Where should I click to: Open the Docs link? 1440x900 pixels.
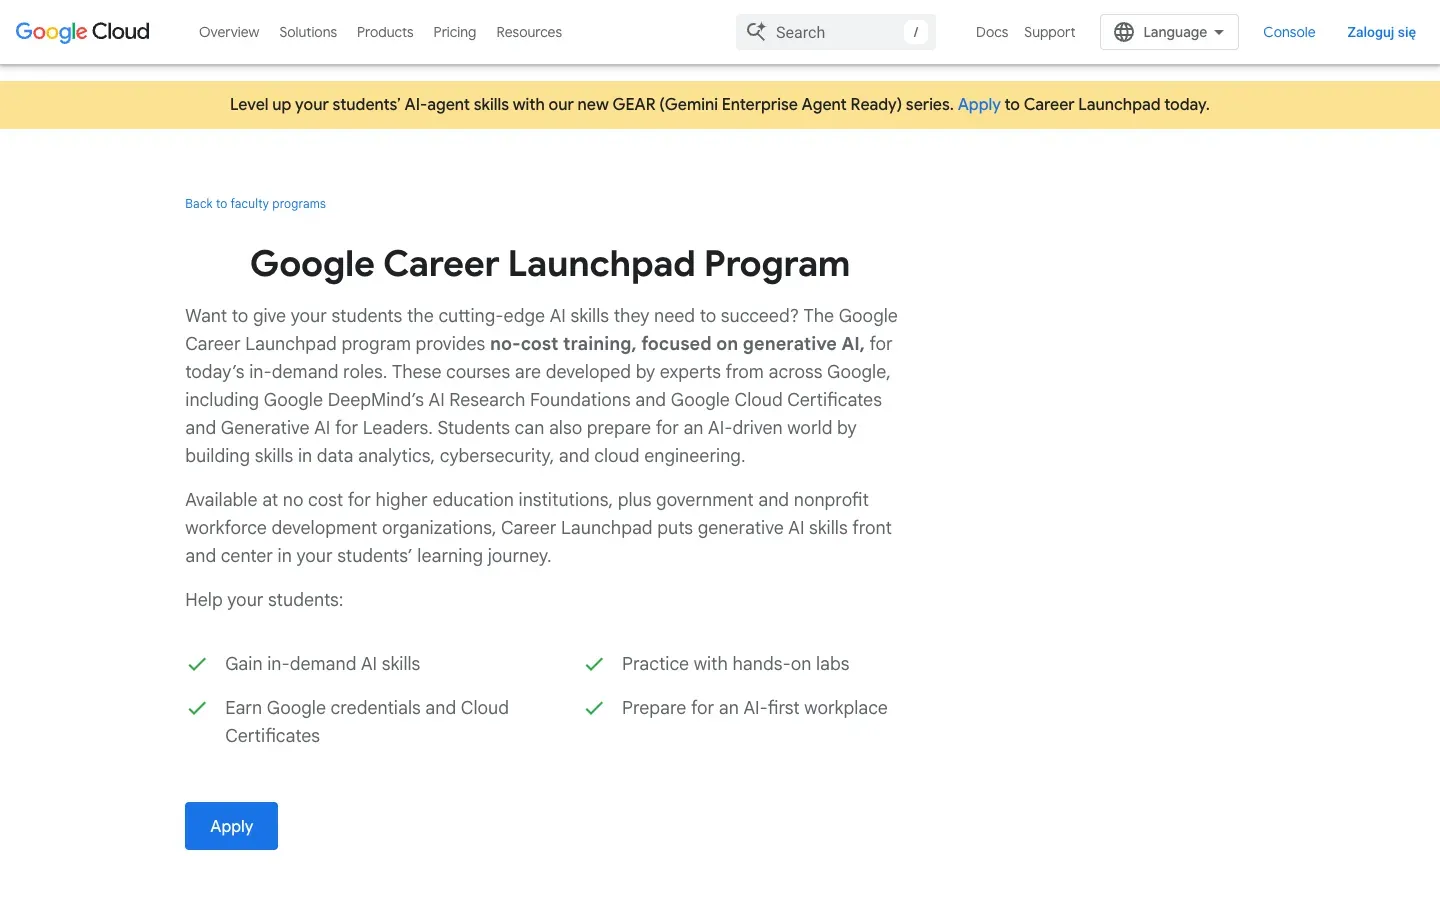pyautogui.click(x=992, y=32)
